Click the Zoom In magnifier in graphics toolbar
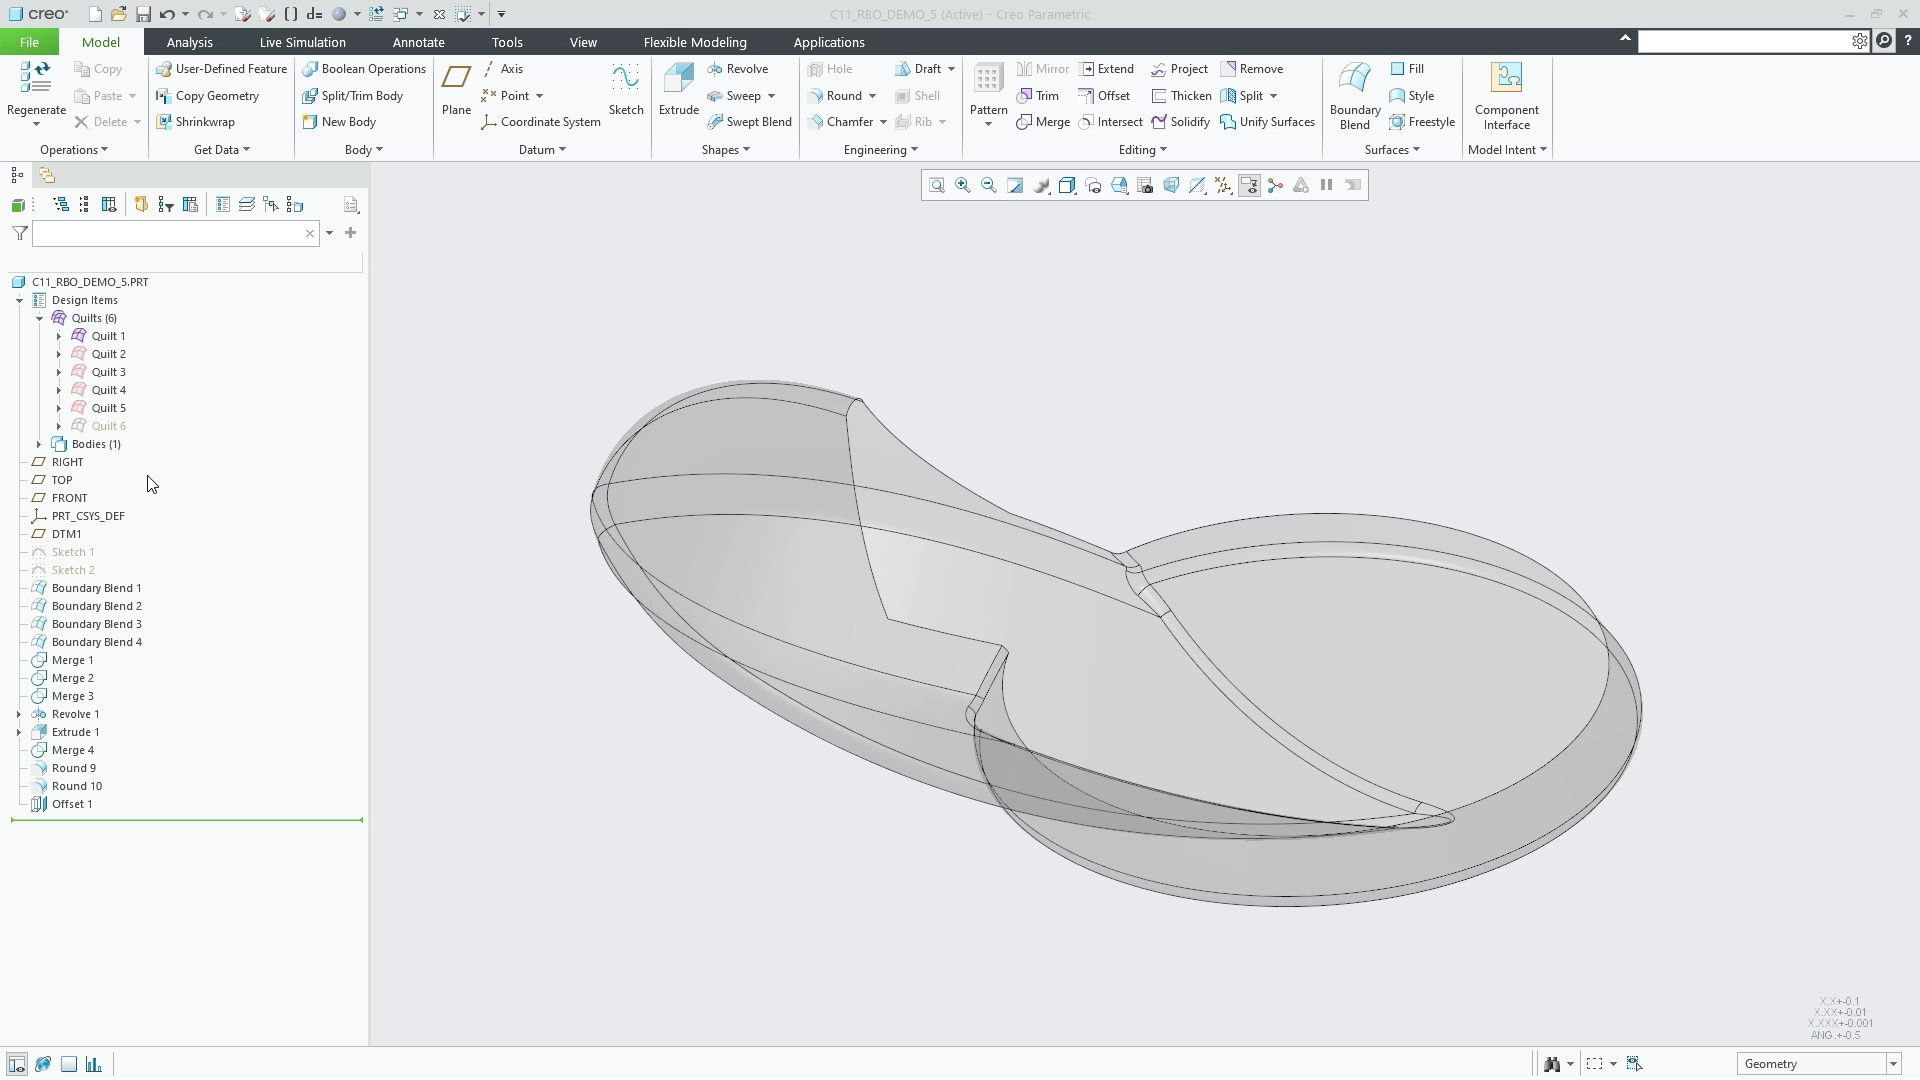The height and width of the screenshot is (1080, 1920). 963,185
